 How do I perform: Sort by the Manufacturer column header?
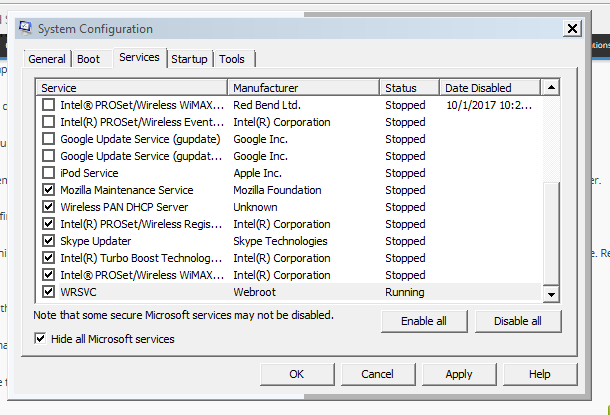303,88
